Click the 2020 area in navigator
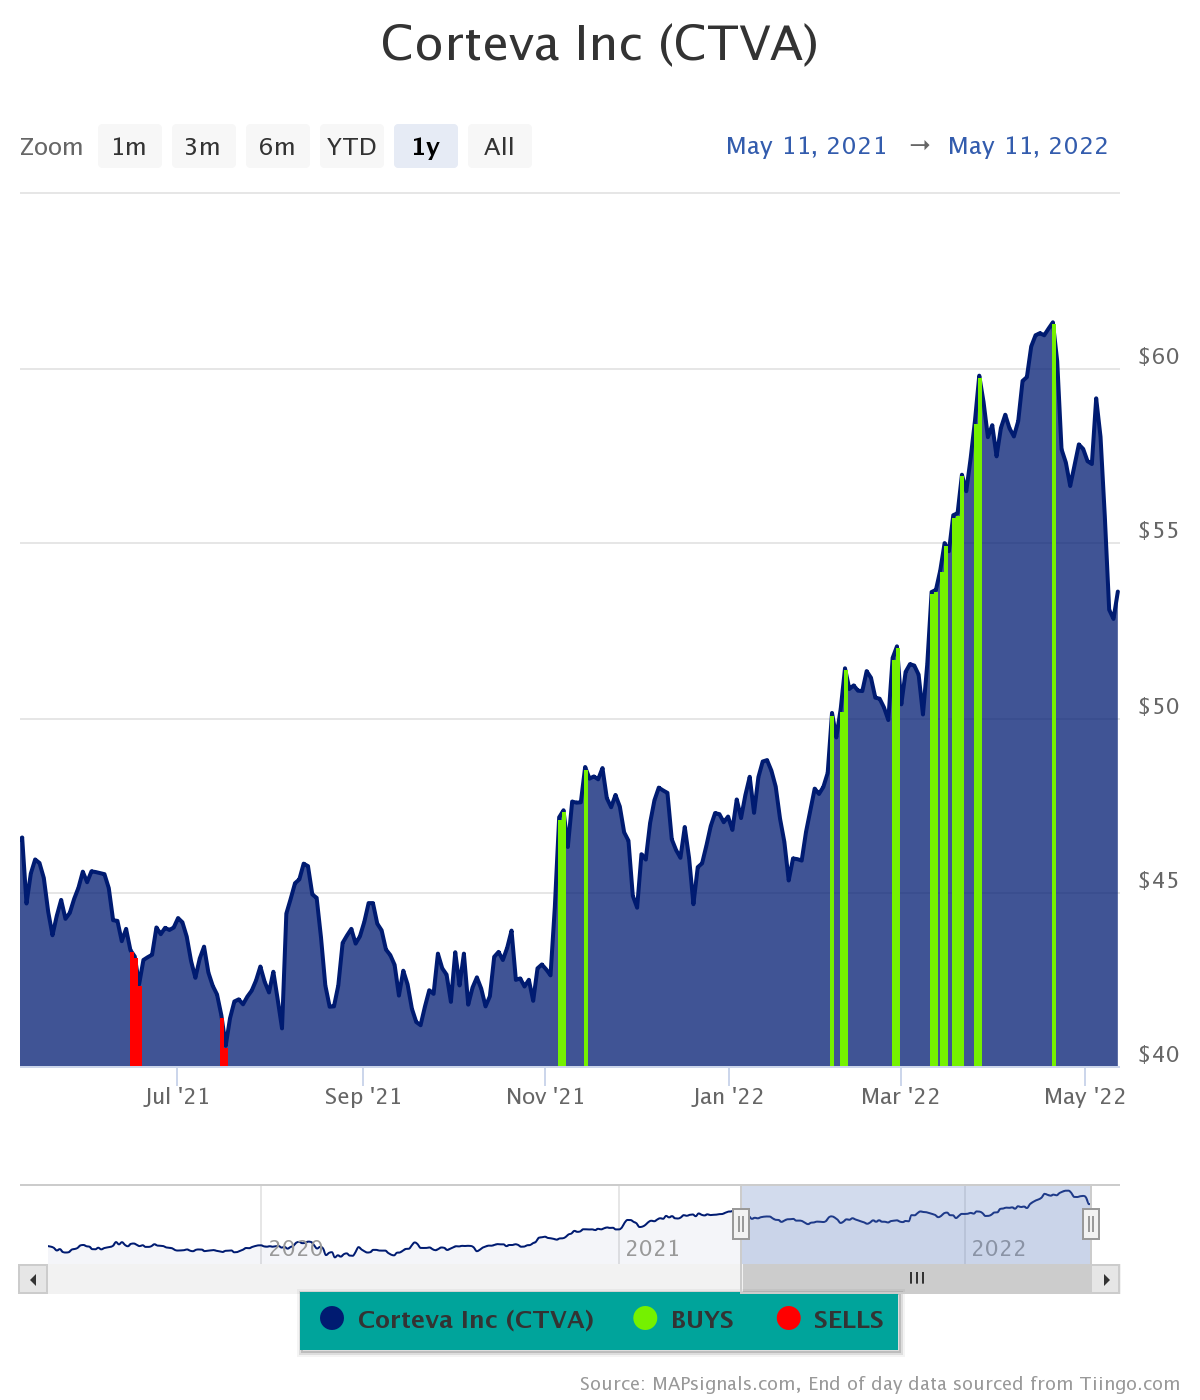Viewport: 1200px width, 1400px height. [296, 1248]
